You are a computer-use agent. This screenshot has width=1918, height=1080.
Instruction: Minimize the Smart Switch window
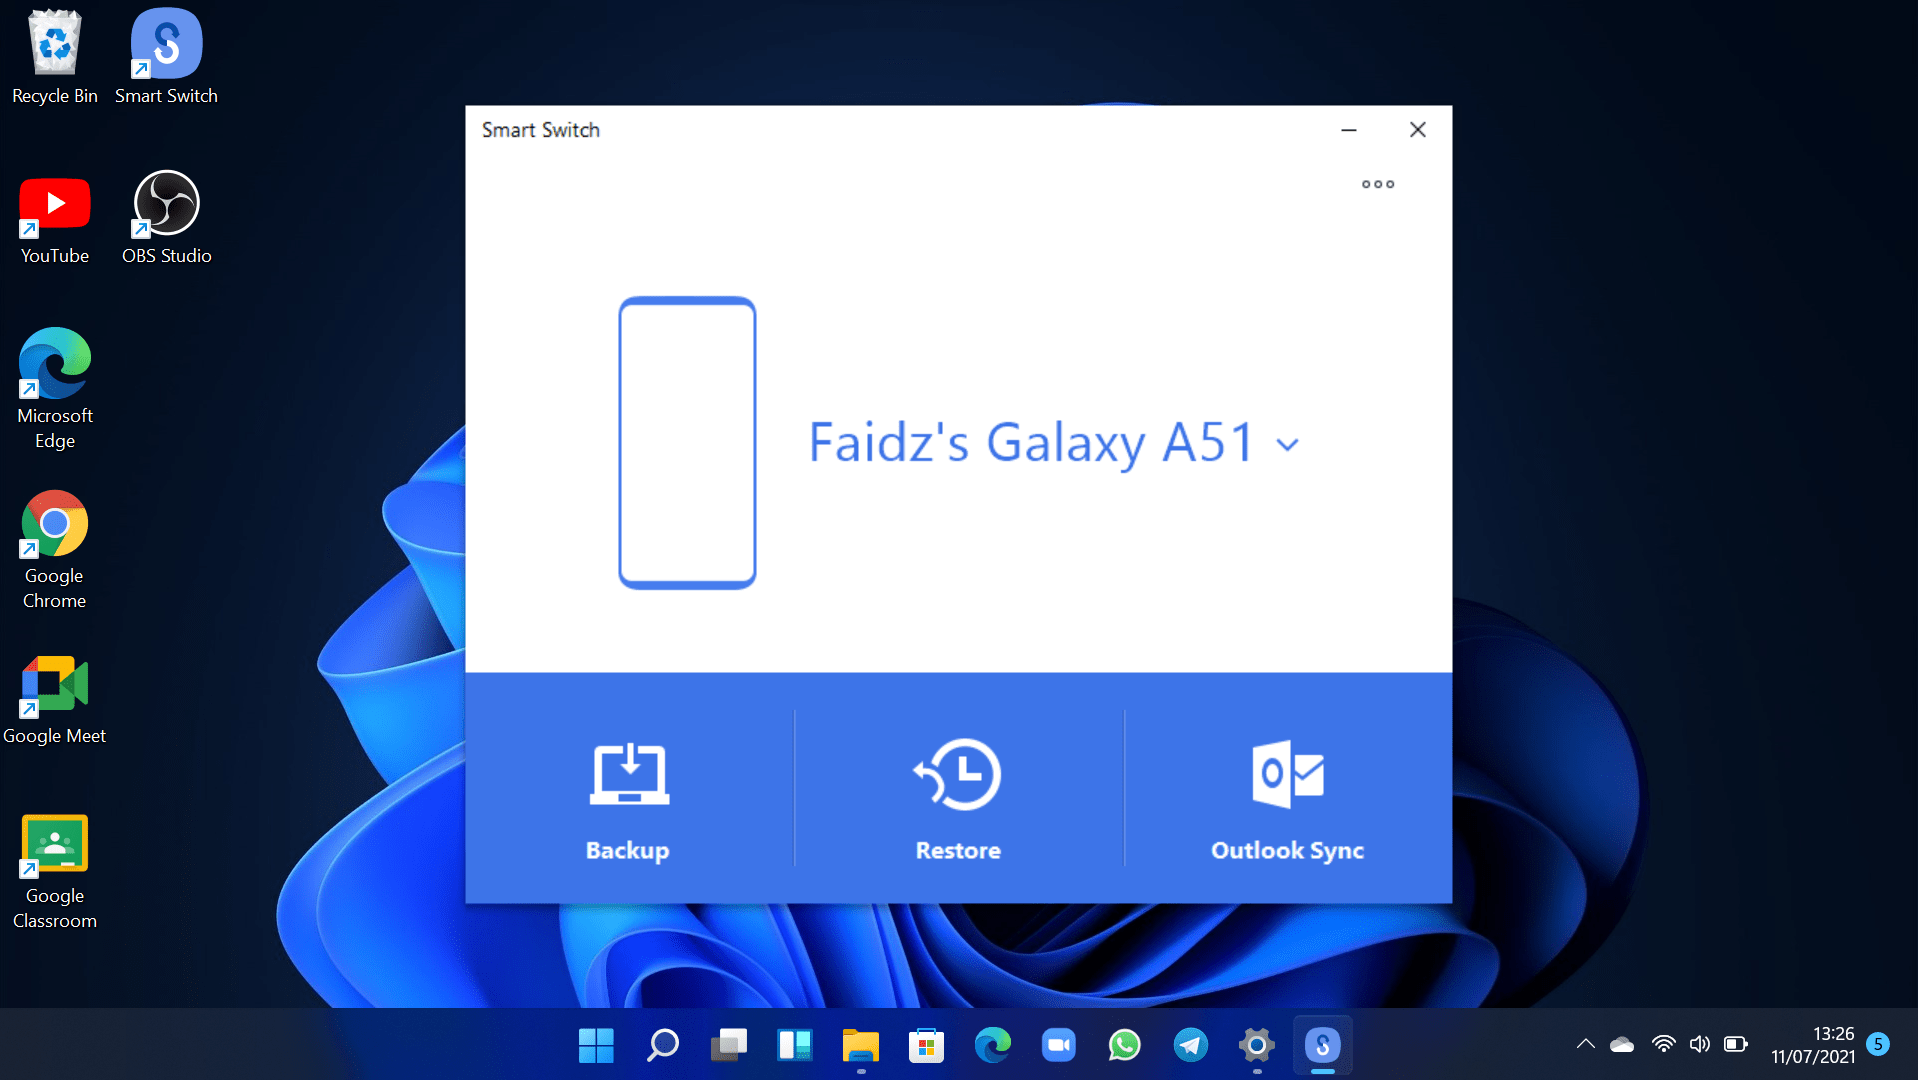tap(1348, 130)
